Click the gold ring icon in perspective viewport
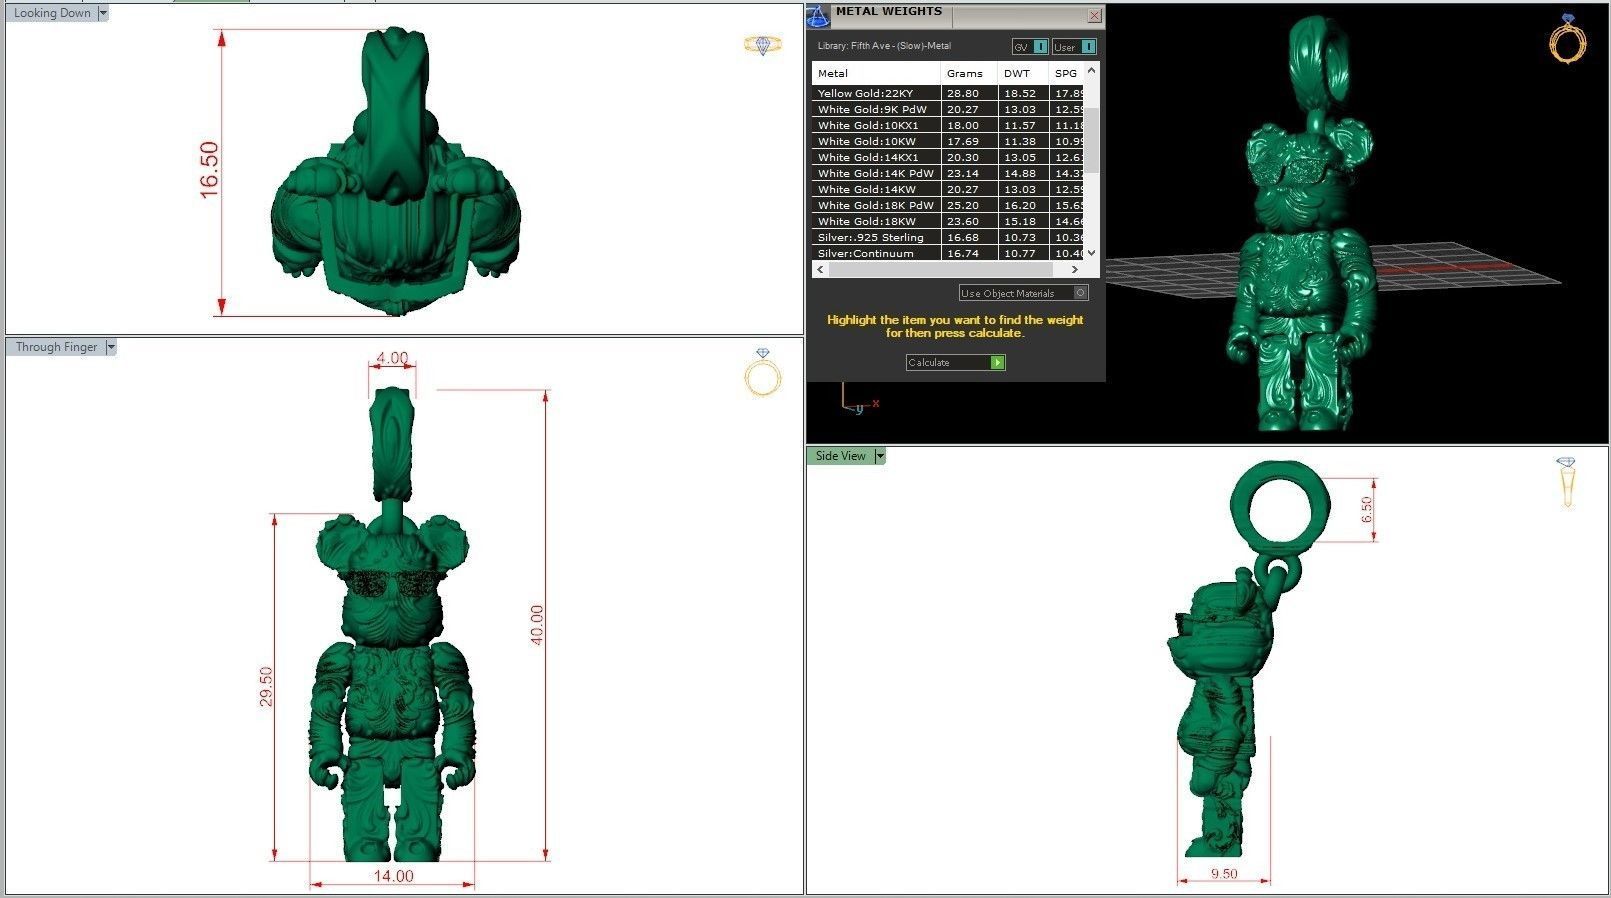Image resolution: width=1611 pixels, height=898 pixels. click(x=1567, y=39)
